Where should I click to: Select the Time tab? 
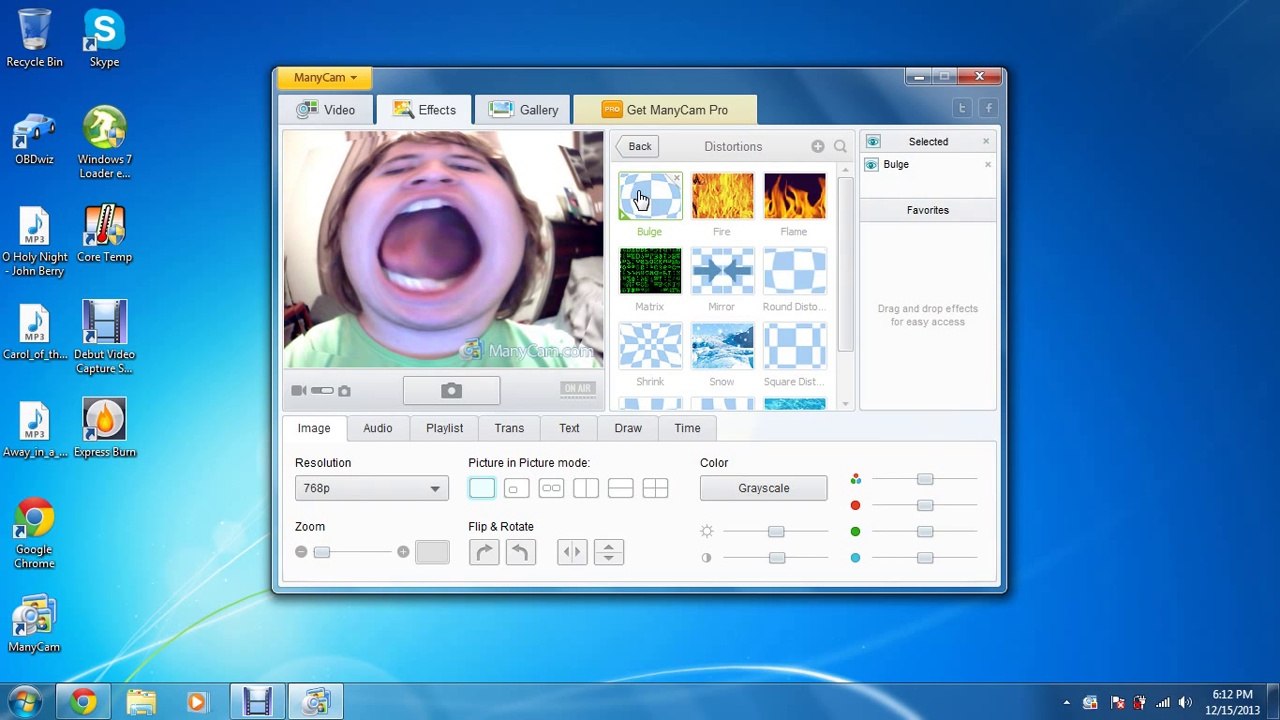click(687, 428)
